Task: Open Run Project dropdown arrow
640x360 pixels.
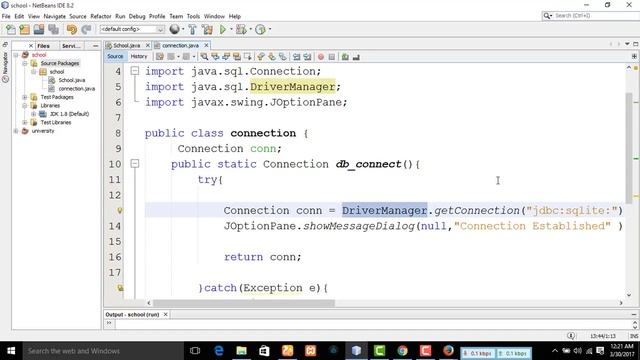Action: click(231, 29)
